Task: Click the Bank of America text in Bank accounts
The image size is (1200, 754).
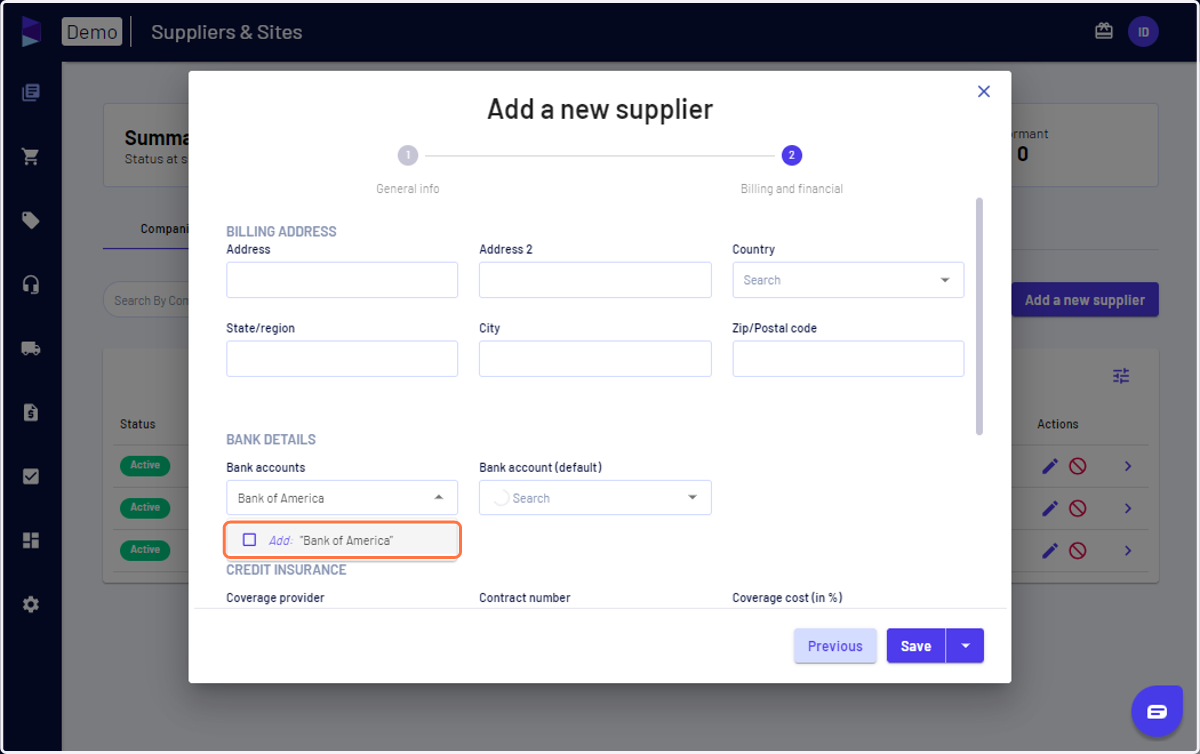Action: (x=281, y=498)
